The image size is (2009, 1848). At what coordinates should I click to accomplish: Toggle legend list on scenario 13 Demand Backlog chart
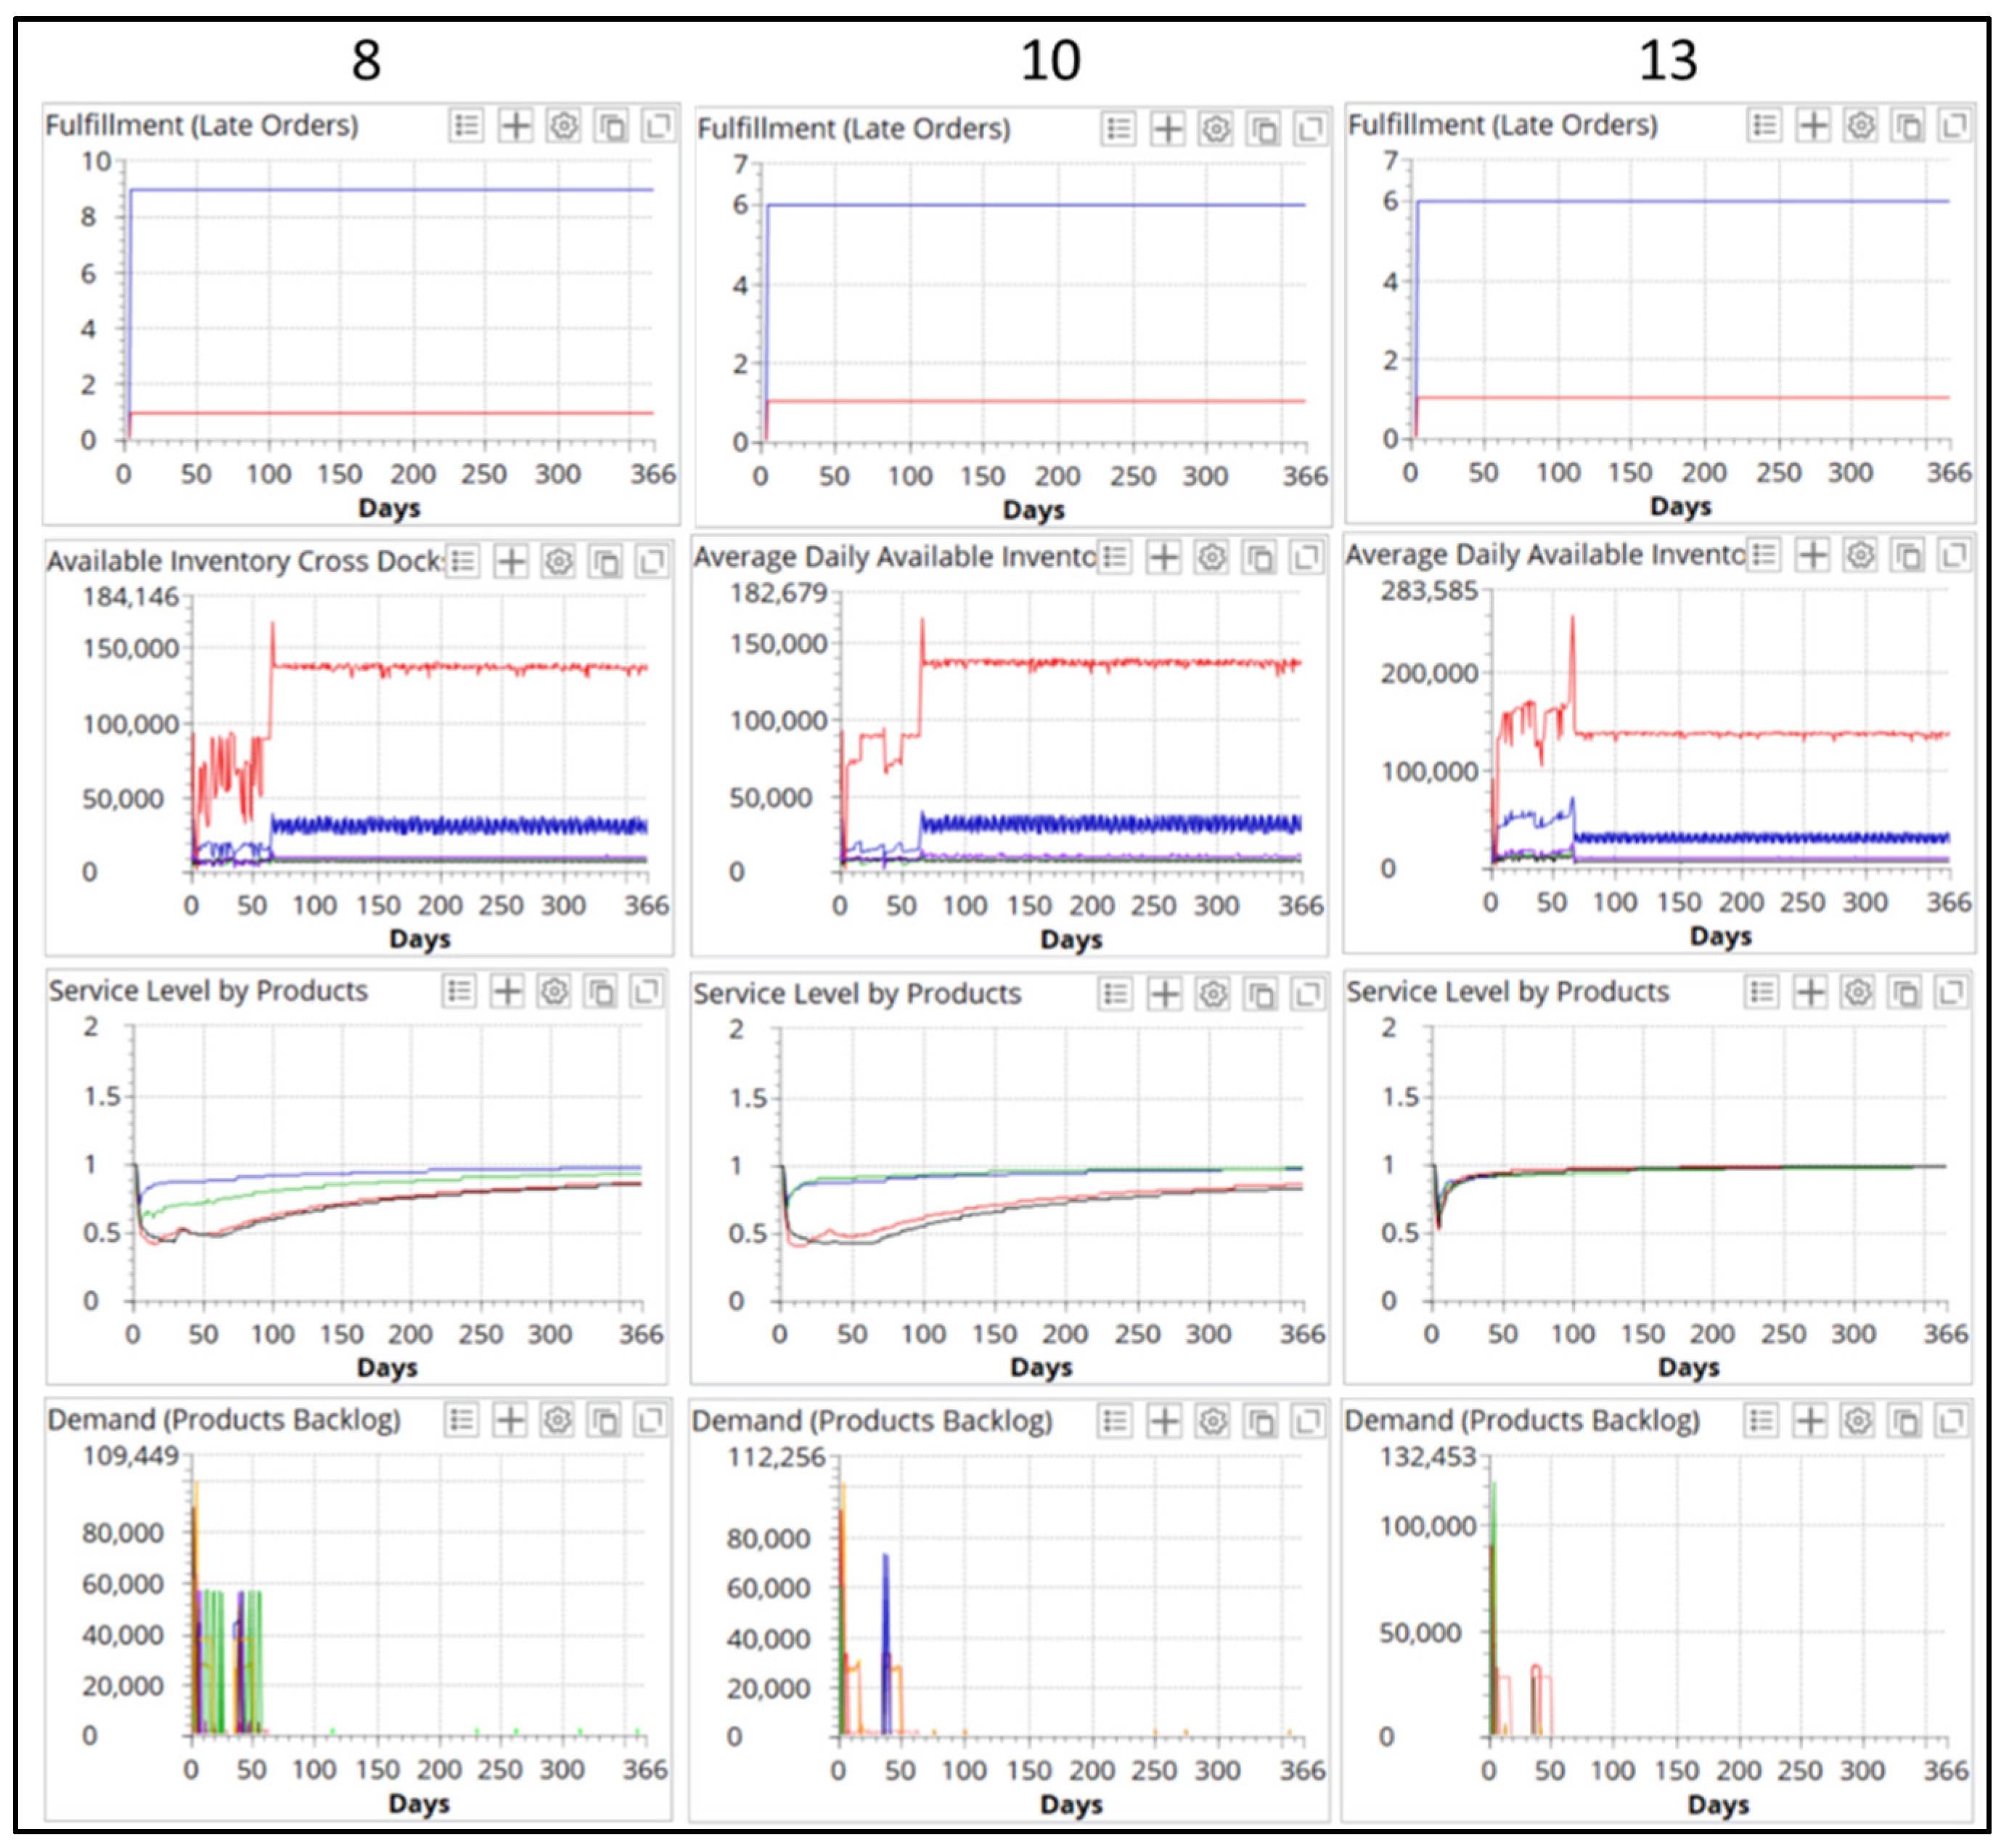[x=1762, y=1420]
